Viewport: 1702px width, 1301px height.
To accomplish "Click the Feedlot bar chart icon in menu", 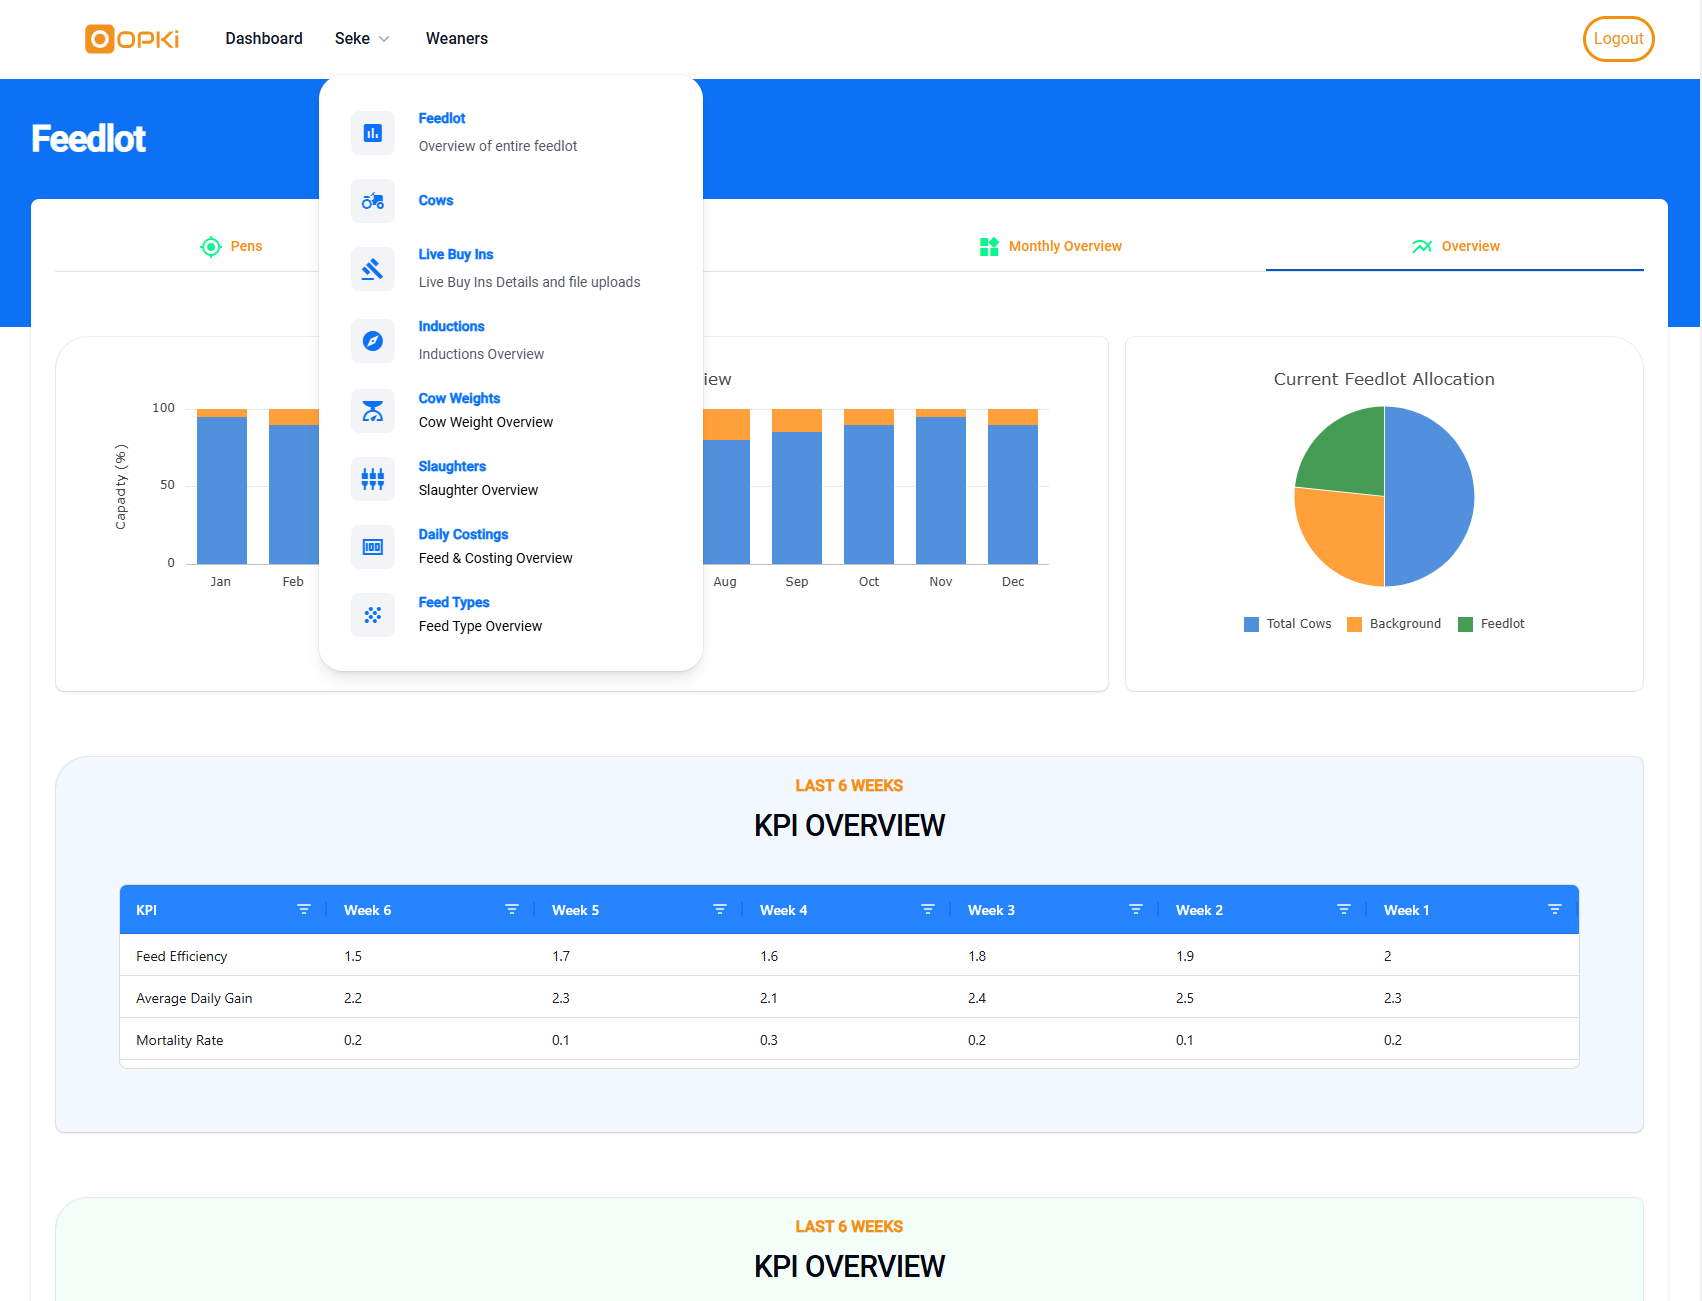I will (x=372, y=133).
